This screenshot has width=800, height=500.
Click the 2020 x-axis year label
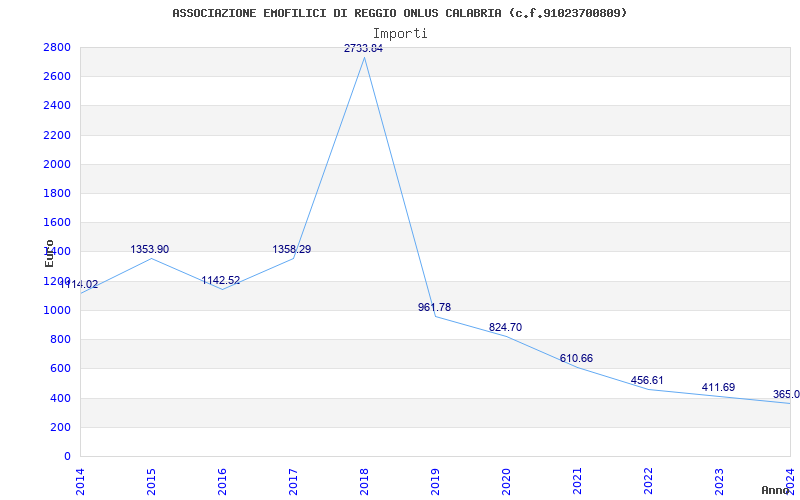point(506,482)
